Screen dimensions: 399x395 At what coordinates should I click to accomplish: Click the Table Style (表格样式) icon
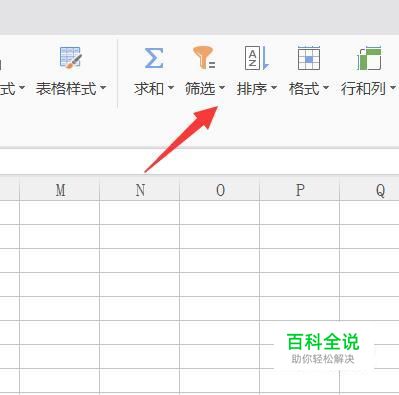coord(71,58)
